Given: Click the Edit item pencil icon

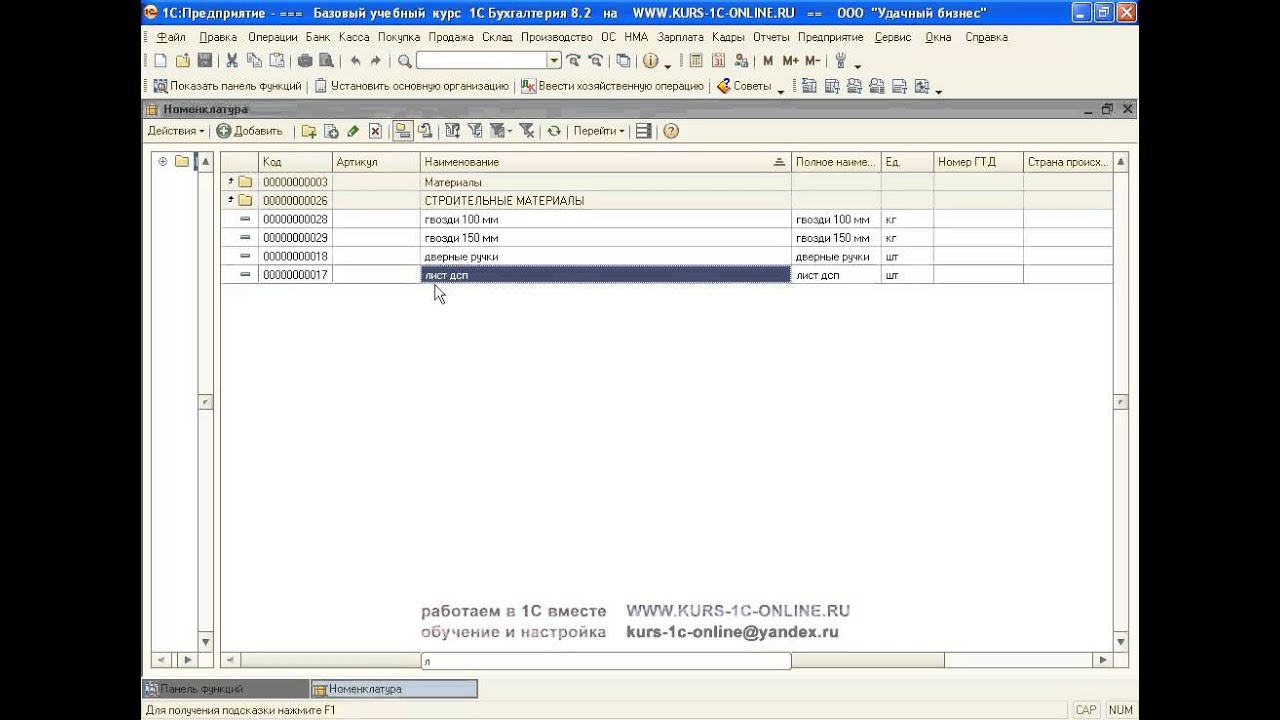Looking at the screenshot, I should coord(353,131).
